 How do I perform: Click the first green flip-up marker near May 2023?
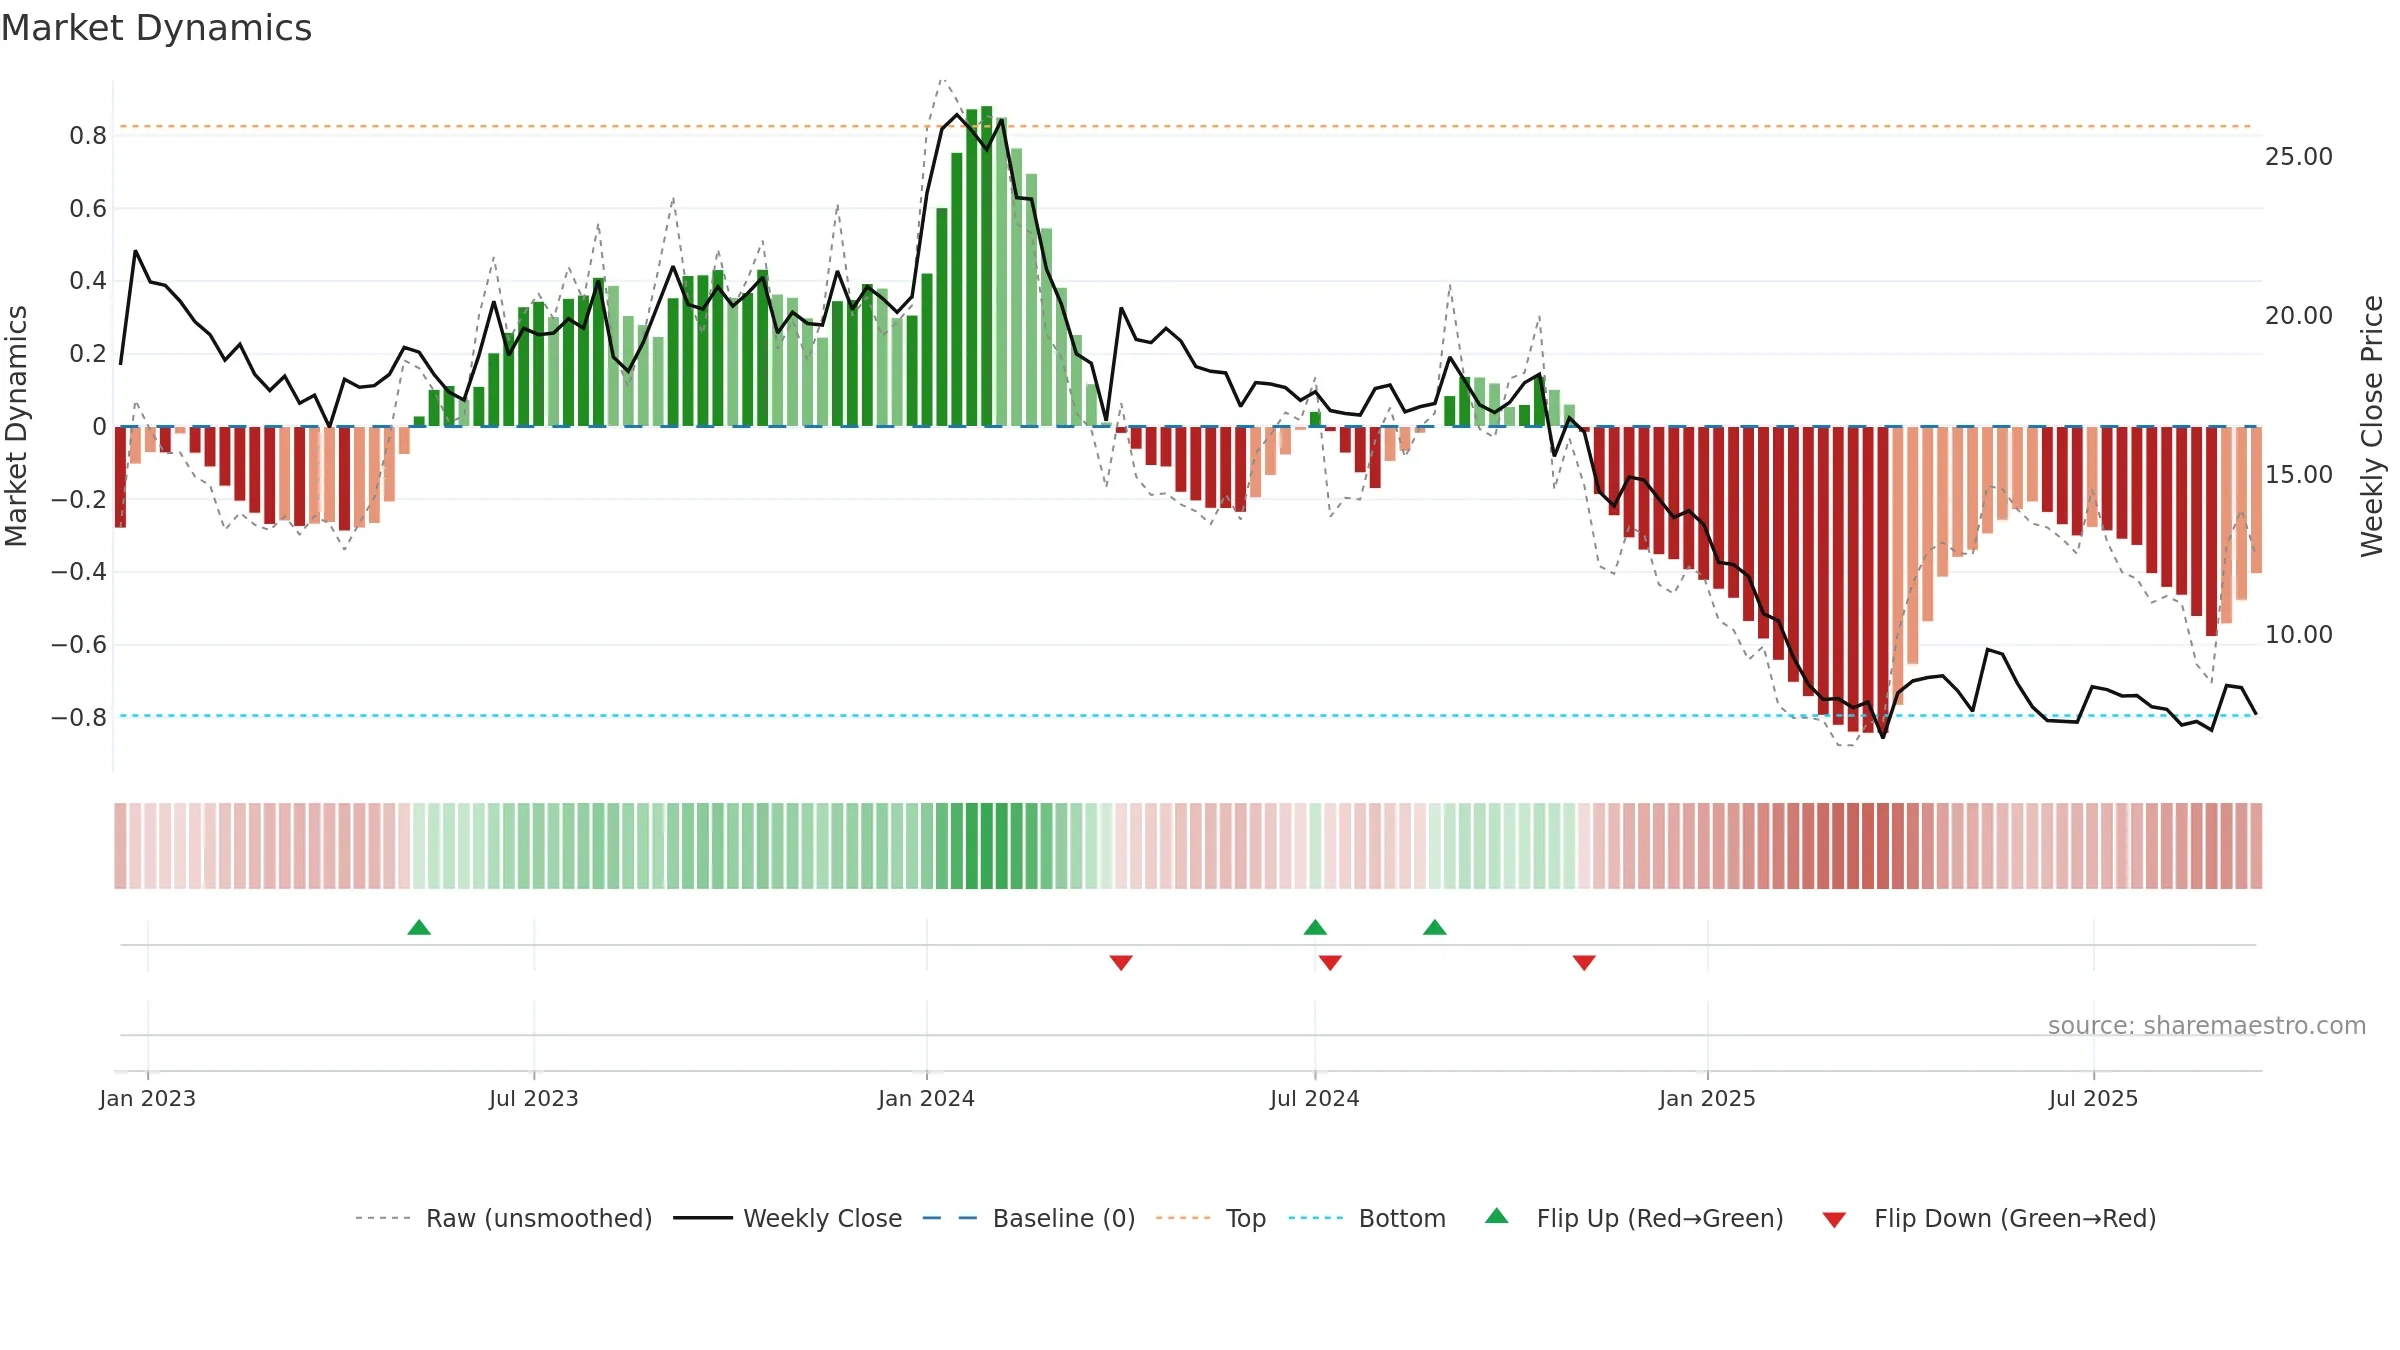pyautogui.click(x=419, y=928)
